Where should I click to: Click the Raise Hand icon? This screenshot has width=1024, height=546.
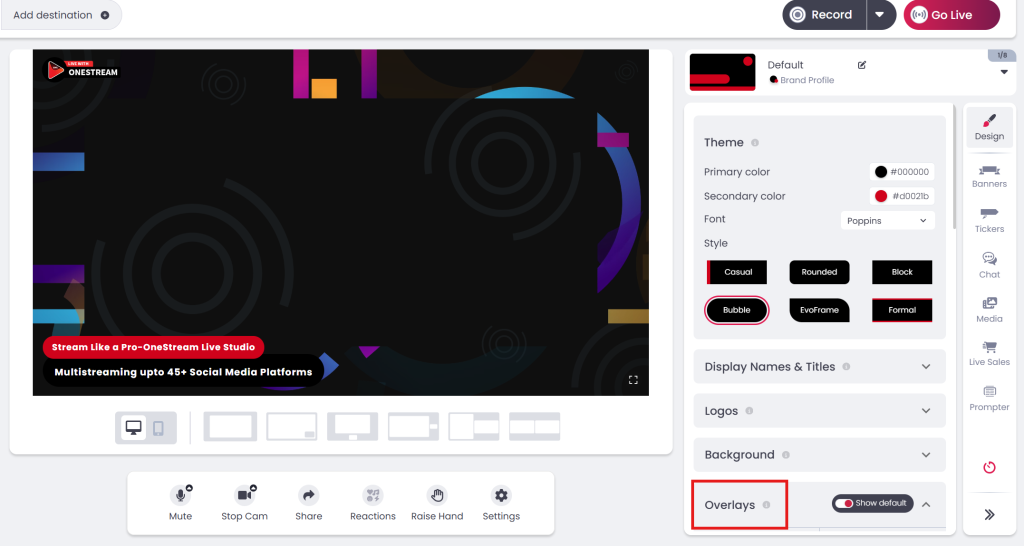[437, 496]
